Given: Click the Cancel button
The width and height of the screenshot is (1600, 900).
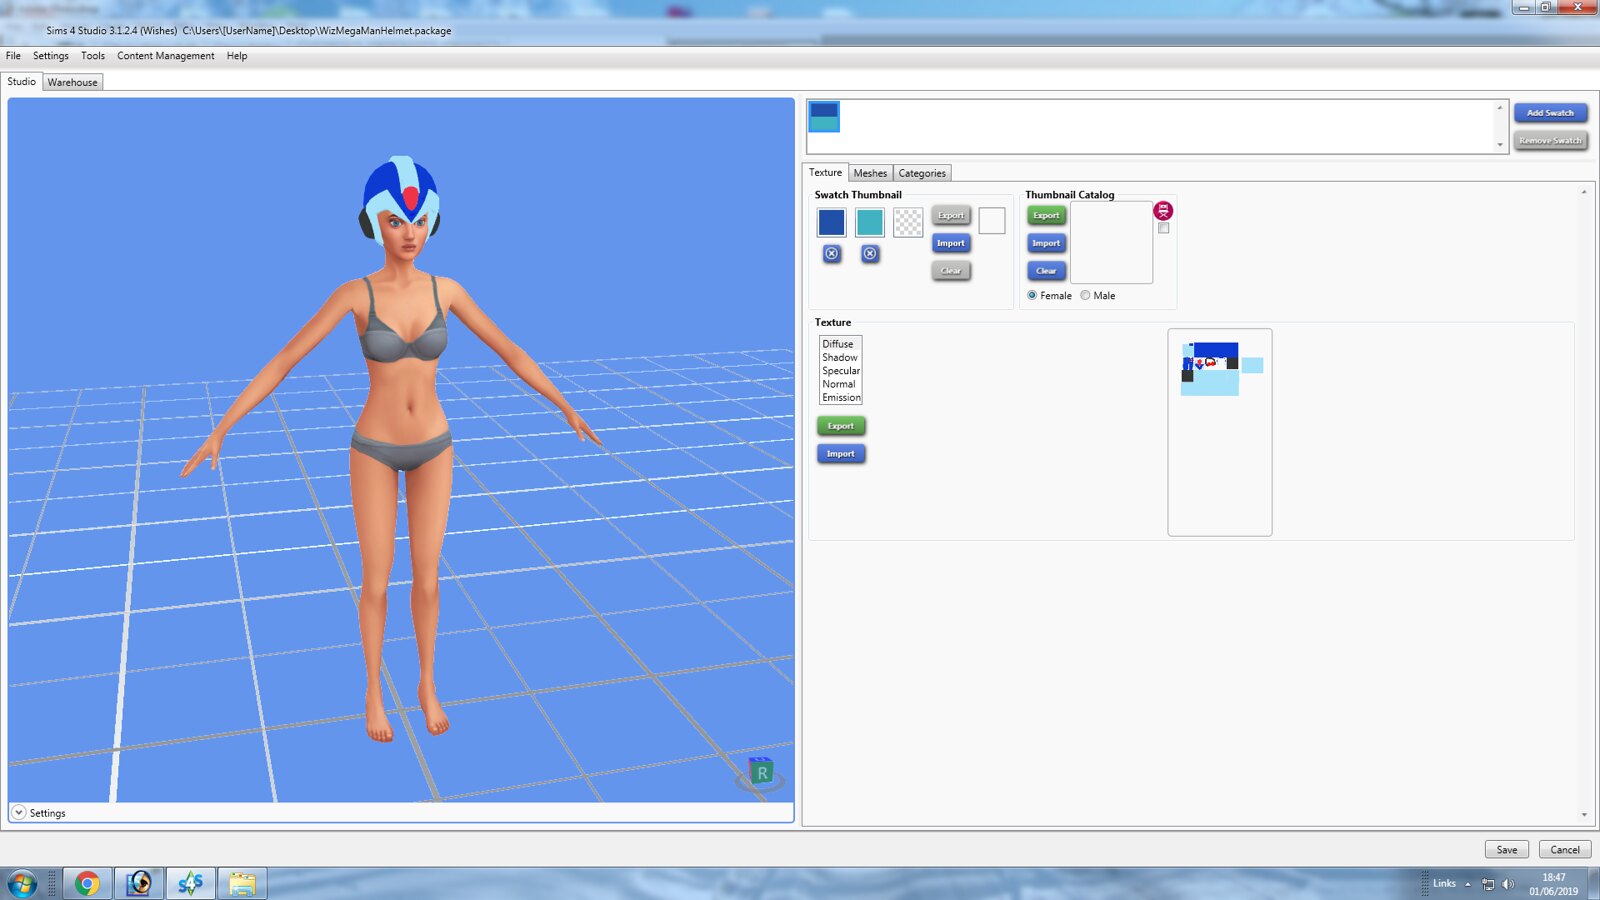Looking at the screenshot, I should [x=1565, y=849].
